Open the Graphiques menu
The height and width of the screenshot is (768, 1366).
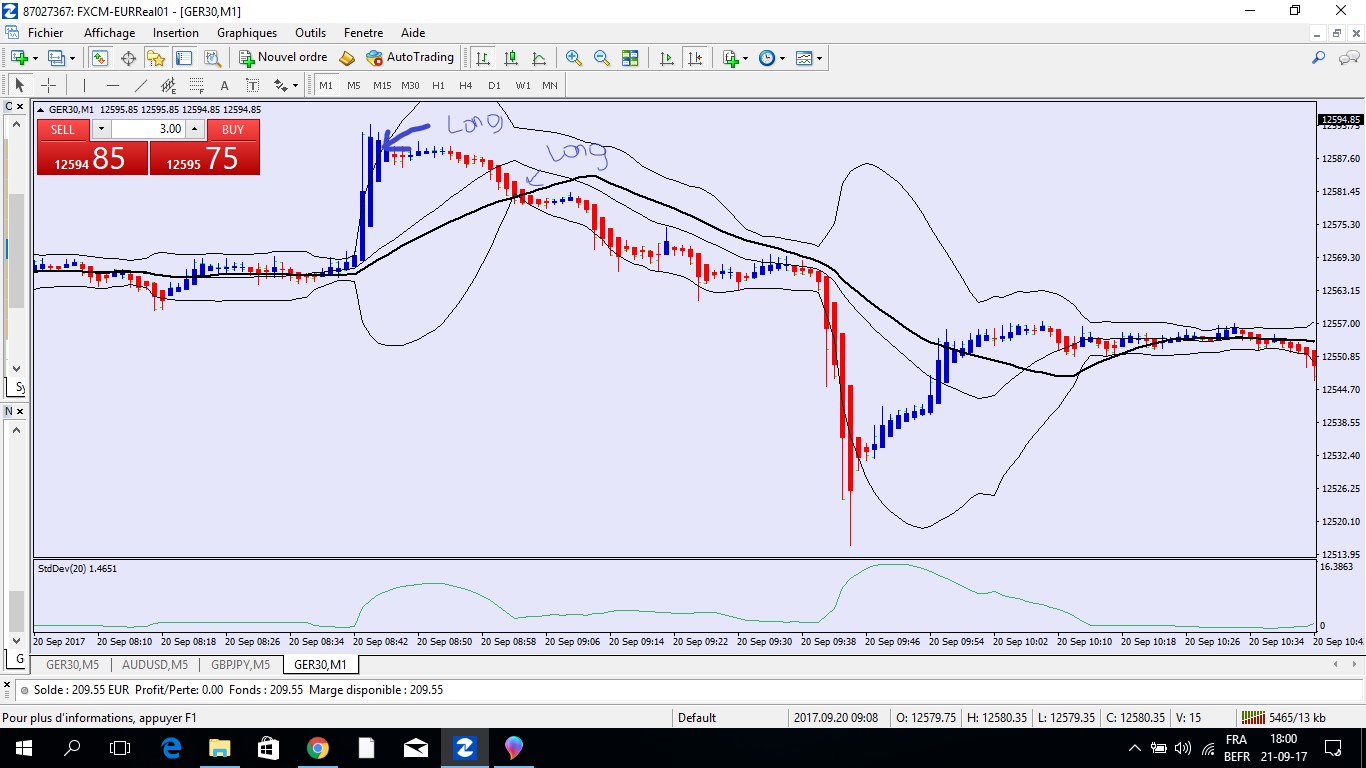[x=247, y=33]
